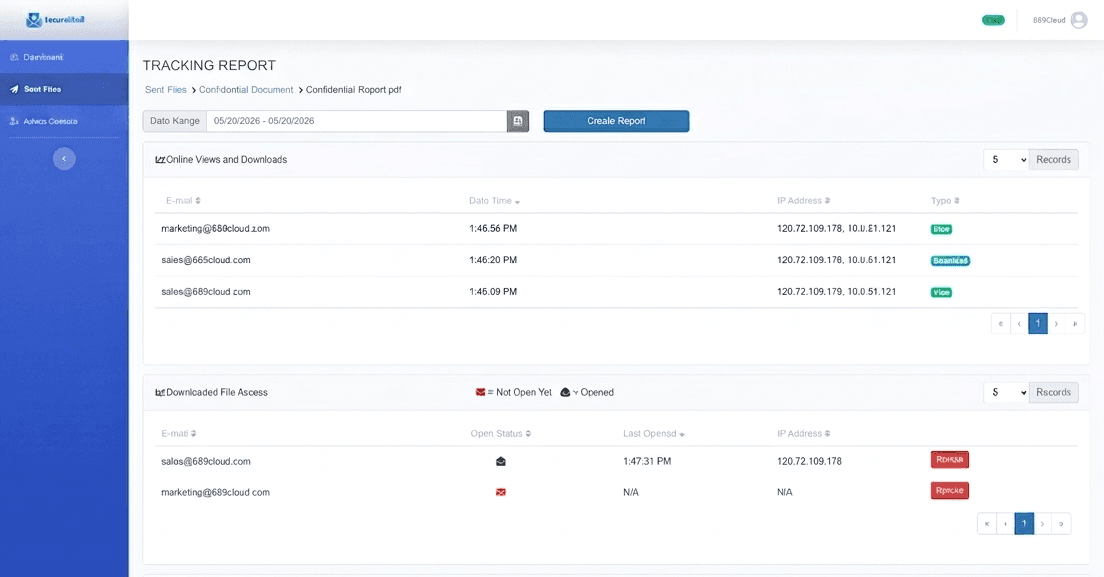Screen dimensions: 1104x577
Task: Click the green status badge in header
Action: (993, 20)
